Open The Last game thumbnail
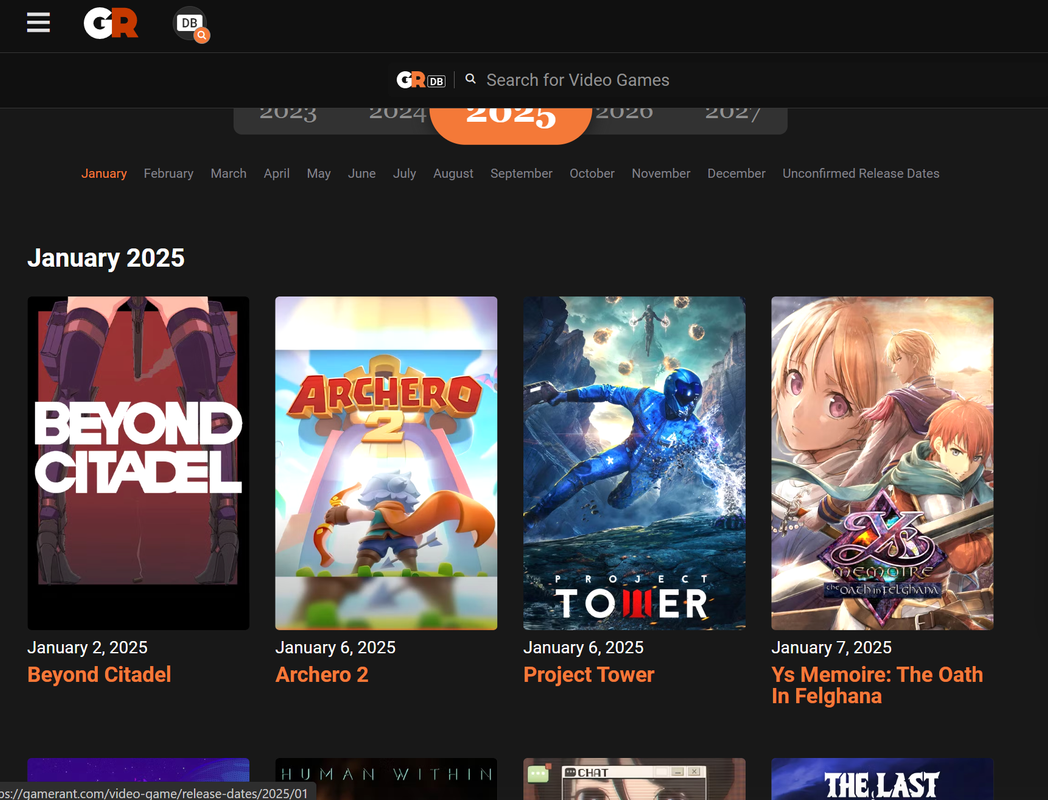Viewport: 1048px width, 800px height. 882,779
